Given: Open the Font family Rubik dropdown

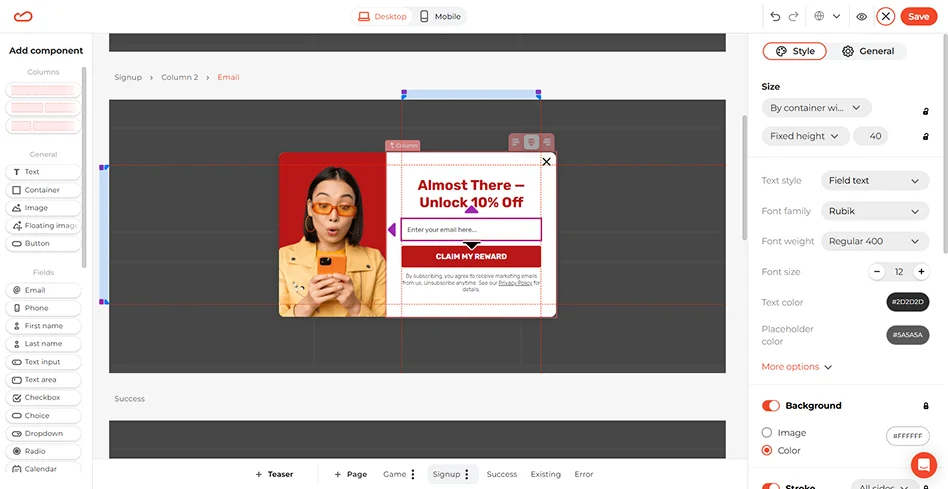Looking at the screenshot, I should (874, 211).
